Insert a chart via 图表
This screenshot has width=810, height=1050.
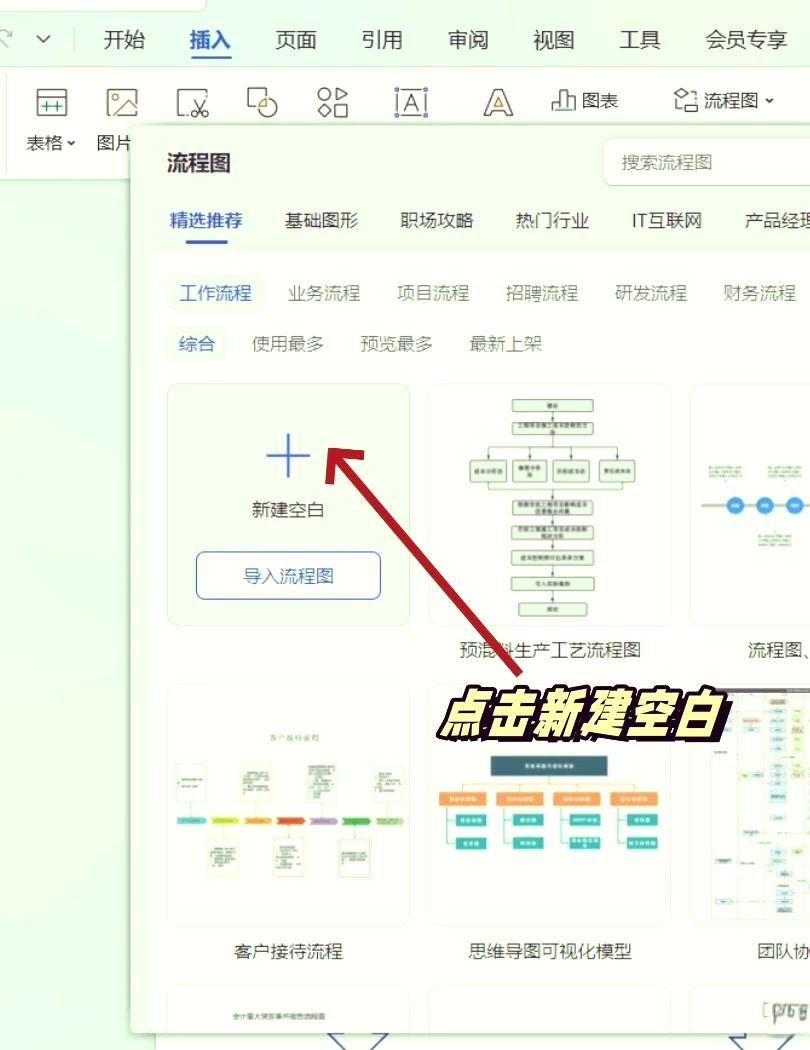(584, 101)
